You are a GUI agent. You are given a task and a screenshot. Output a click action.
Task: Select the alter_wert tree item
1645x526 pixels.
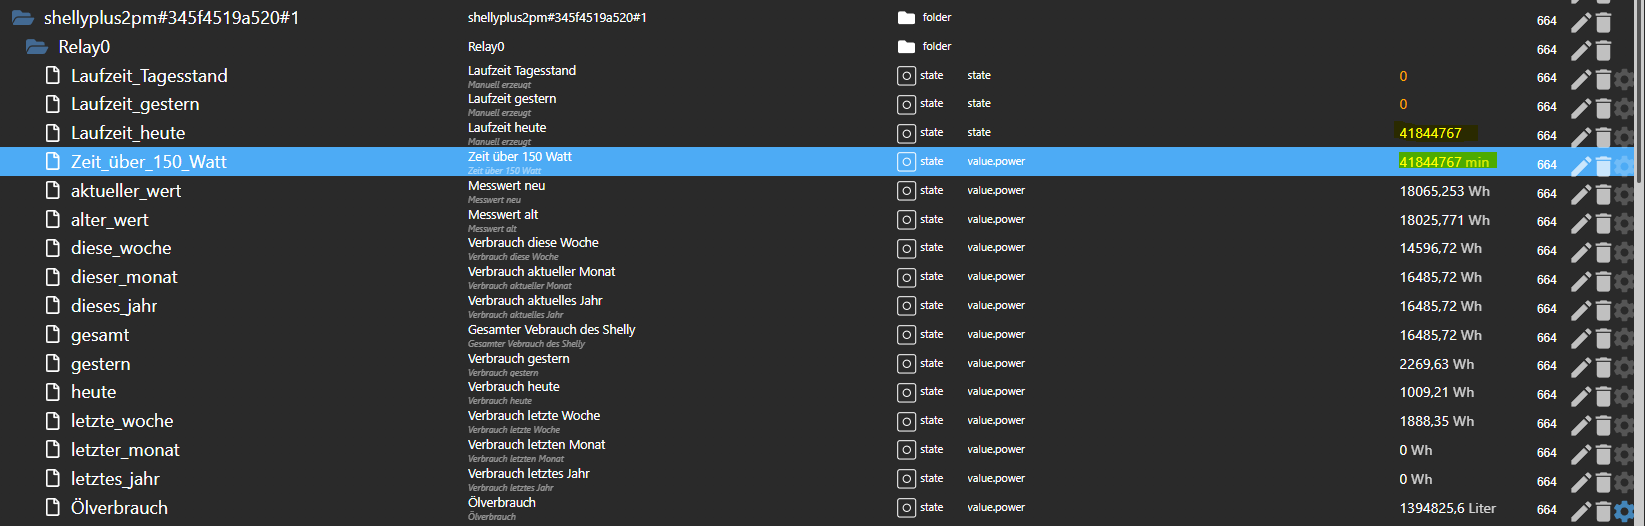click(109, 220)
